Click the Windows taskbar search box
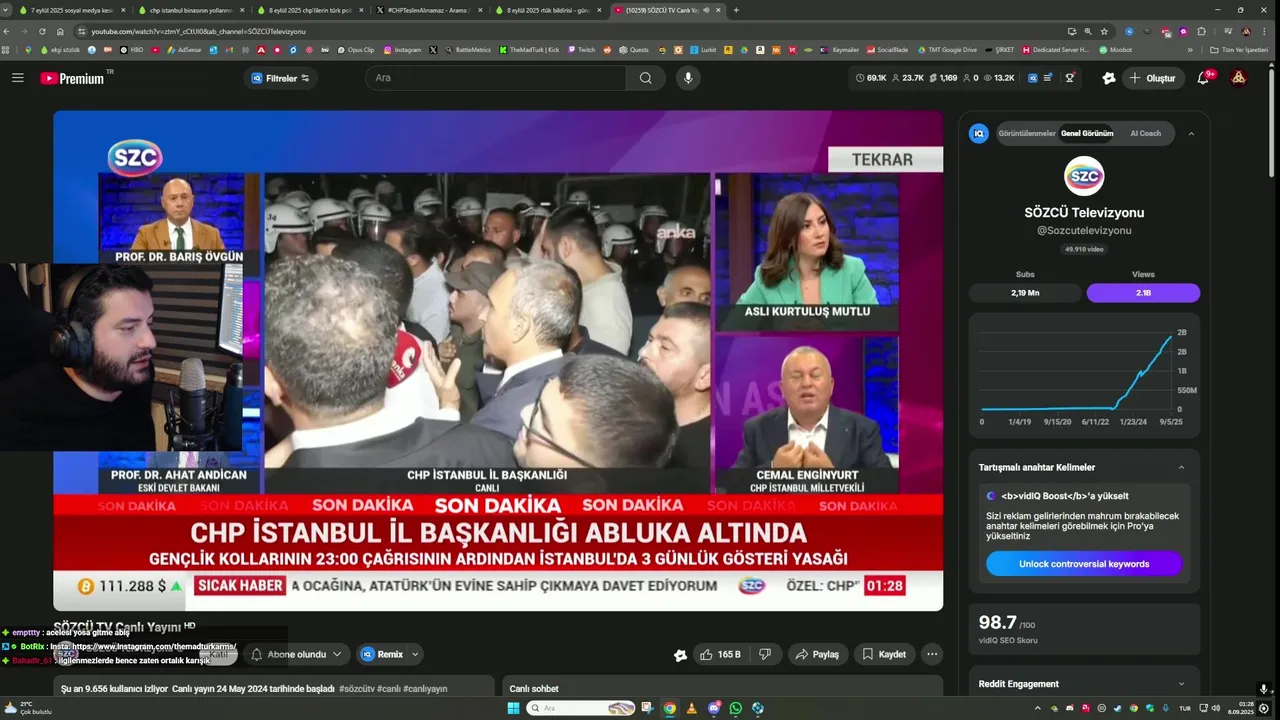 coord(582,708)
